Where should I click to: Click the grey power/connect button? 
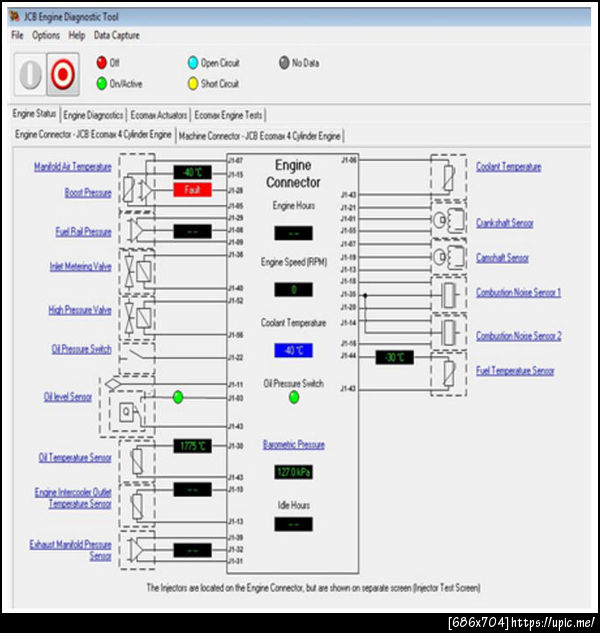click(30, 74)
